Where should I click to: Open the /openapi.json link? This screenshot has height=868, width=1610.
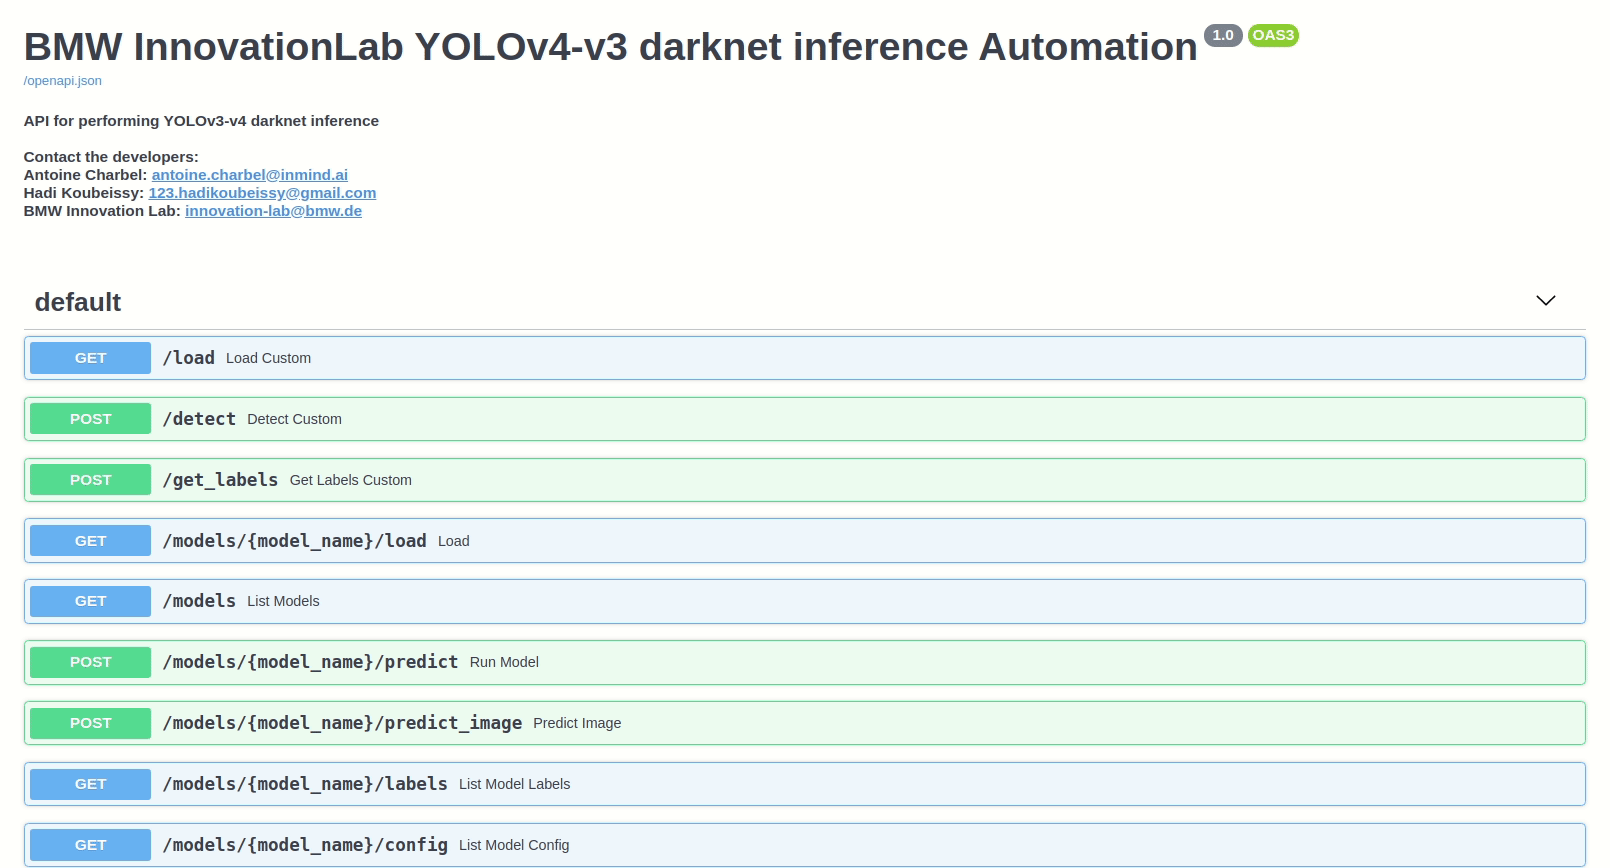[x=63, y=81]
